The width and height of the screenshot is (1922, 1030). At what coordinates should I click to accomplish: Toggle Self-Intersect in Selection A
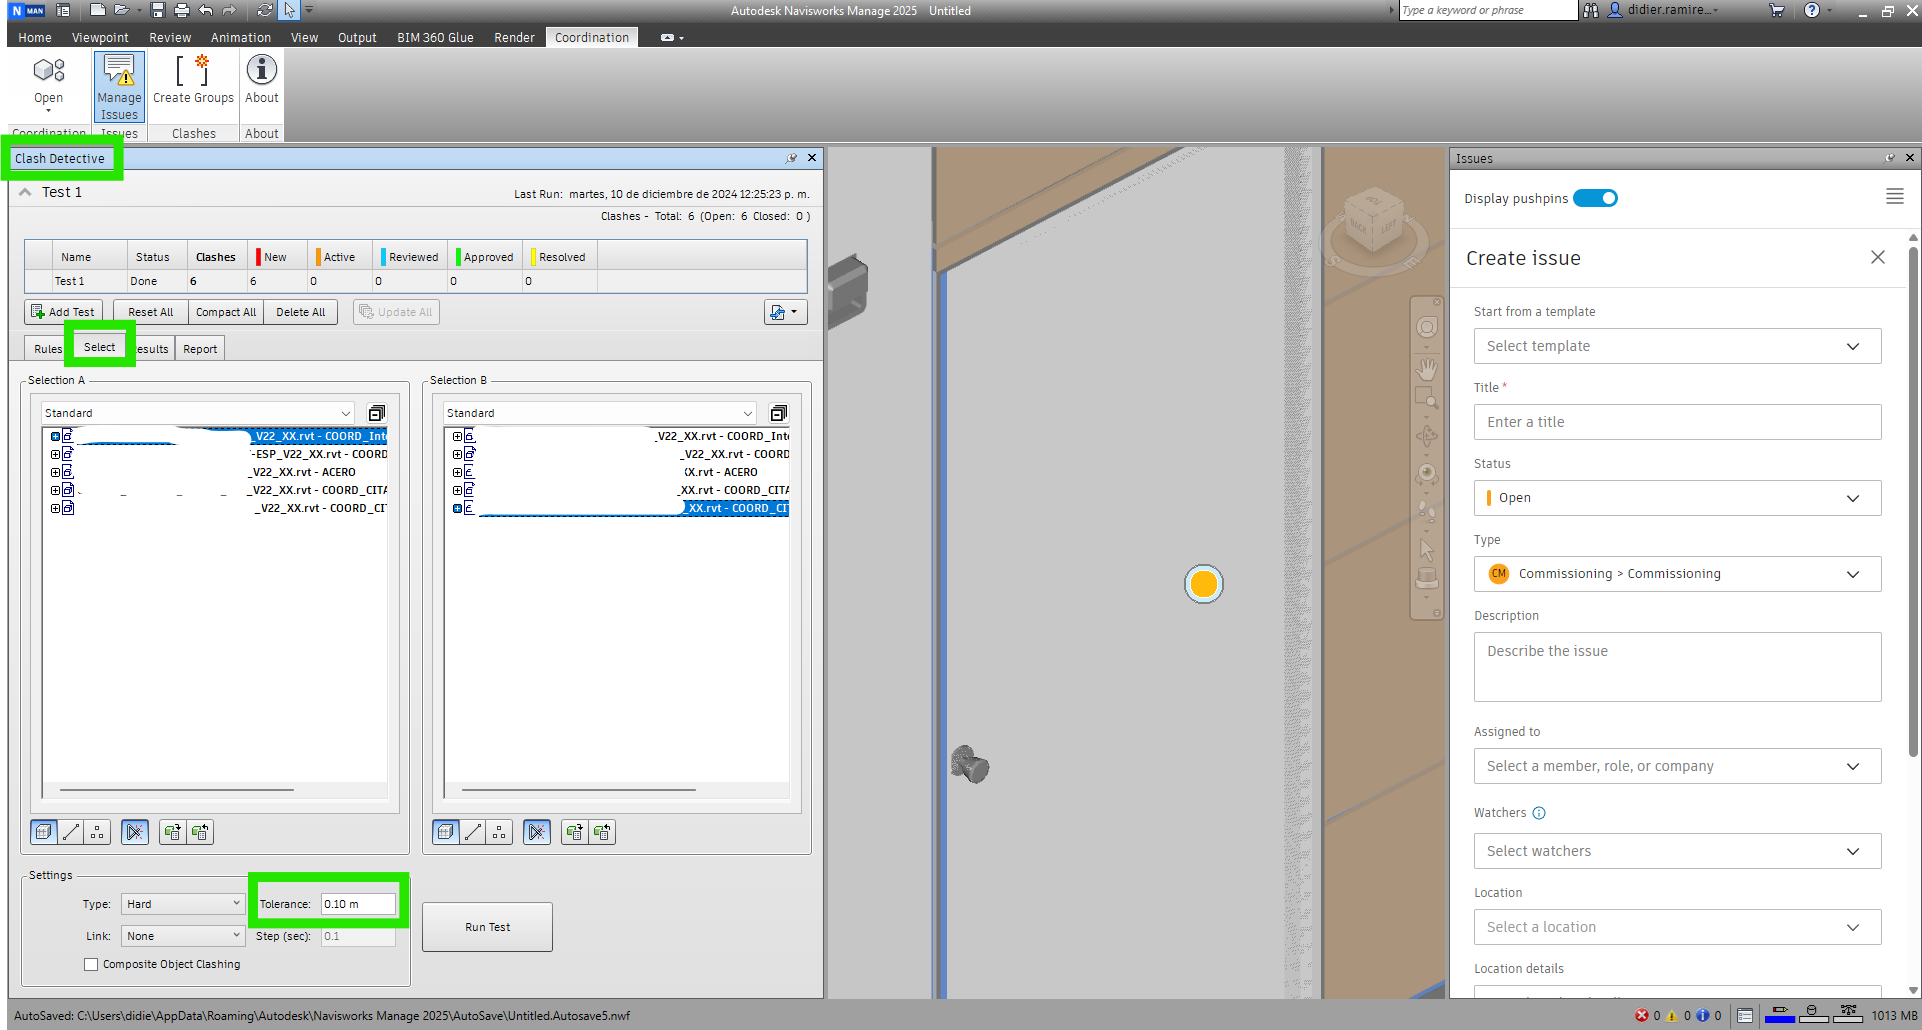(x=135, y=832)
